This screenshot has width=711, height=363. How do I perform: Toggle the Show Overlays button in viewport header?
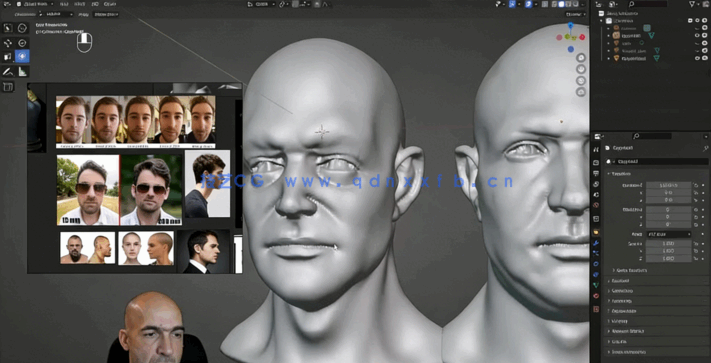(528, 4)
